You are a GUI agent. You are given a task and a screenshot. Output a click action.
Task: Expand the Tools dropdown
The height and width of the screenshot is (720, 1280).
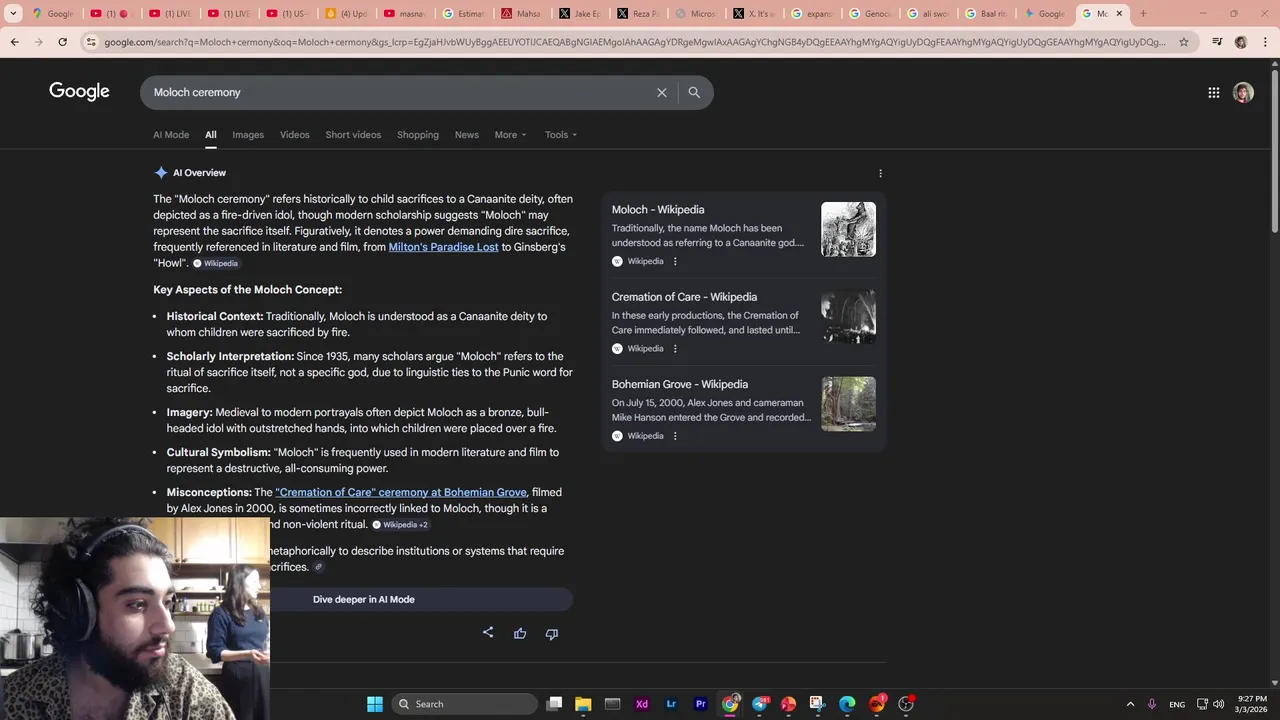561,135
